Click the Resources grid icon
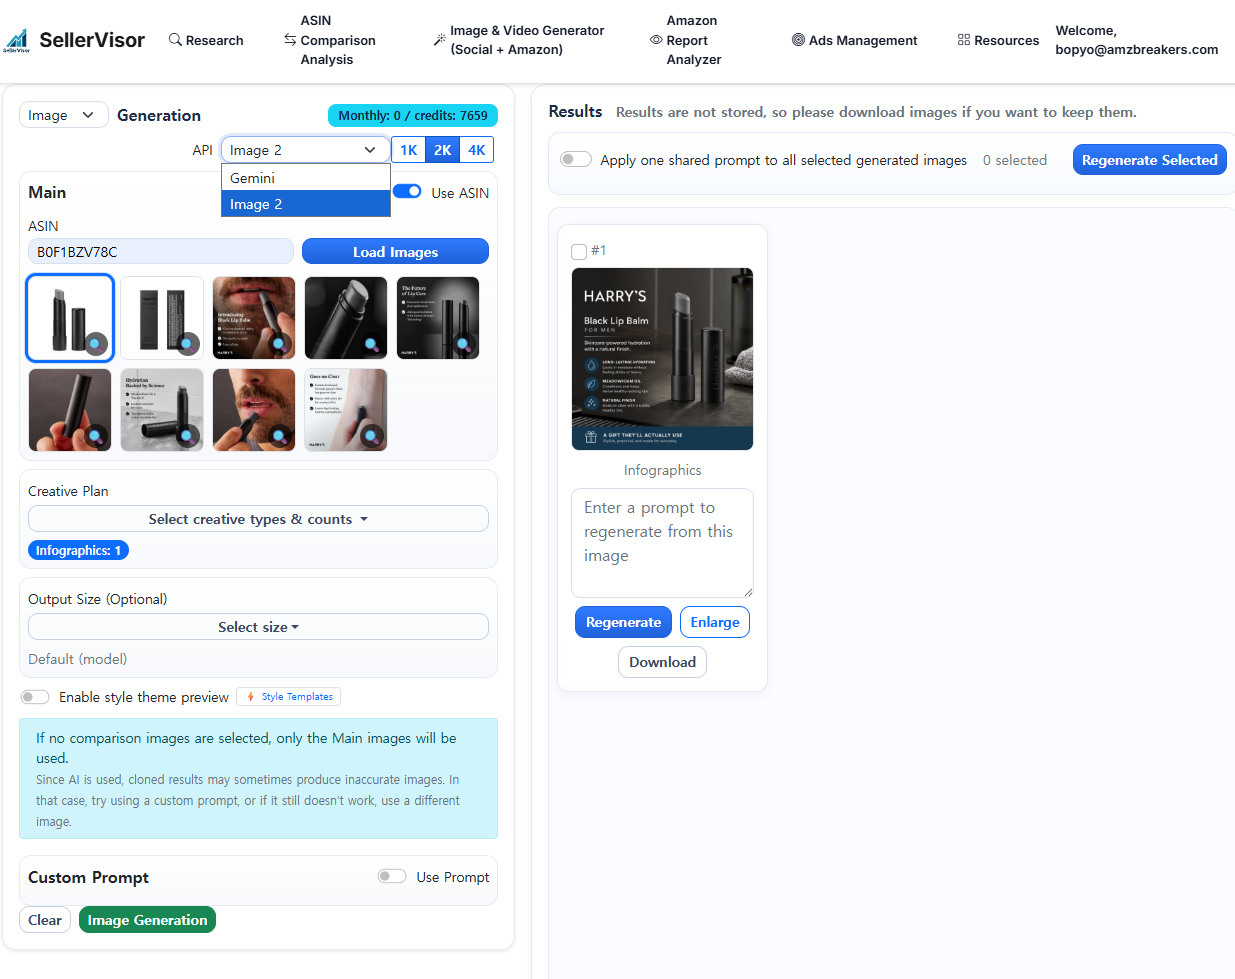This screenshot has height=979, width=1235. [964, 40]
